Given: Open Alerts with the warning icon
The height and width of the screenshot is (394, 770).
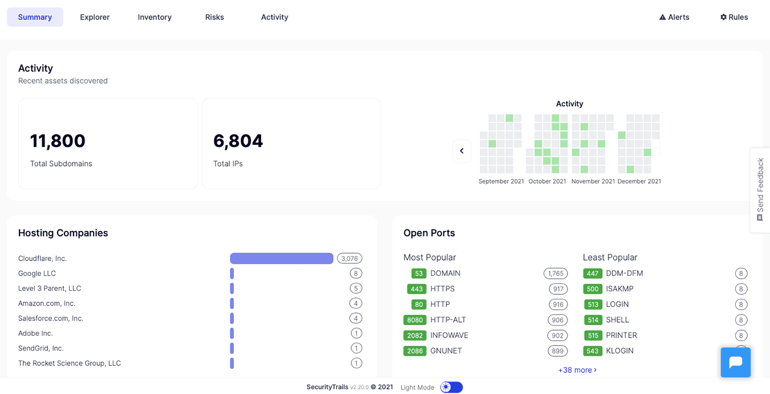Looking at the screenshot, I should 674,17.
